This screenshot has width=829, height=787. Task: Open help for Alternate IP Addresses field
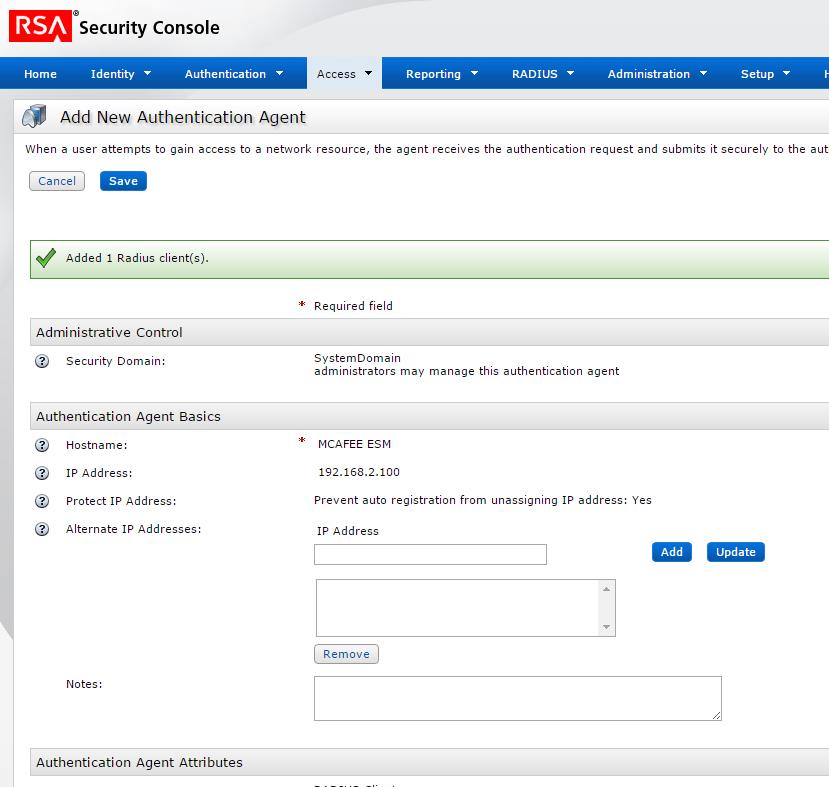41,528
